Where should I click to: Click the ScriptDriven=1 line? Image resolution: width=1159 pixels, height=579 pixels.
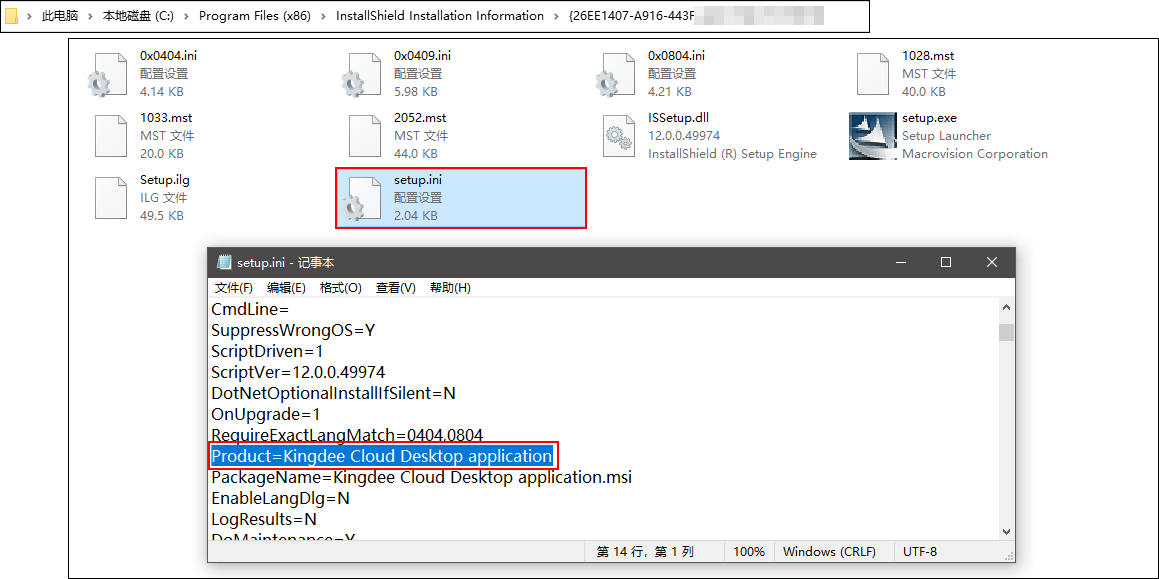coord(267,351)
